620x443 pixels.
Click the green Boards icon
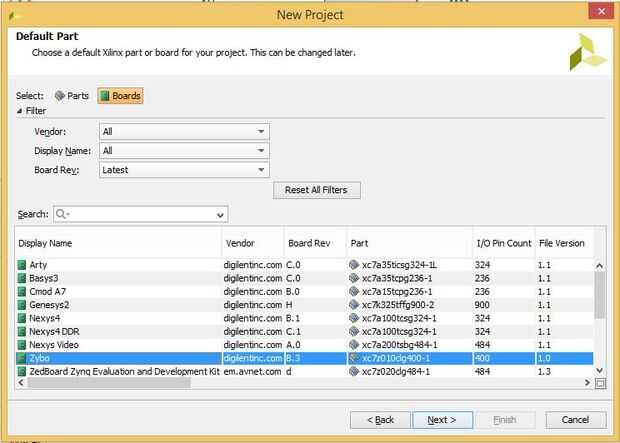pos(105,96)
